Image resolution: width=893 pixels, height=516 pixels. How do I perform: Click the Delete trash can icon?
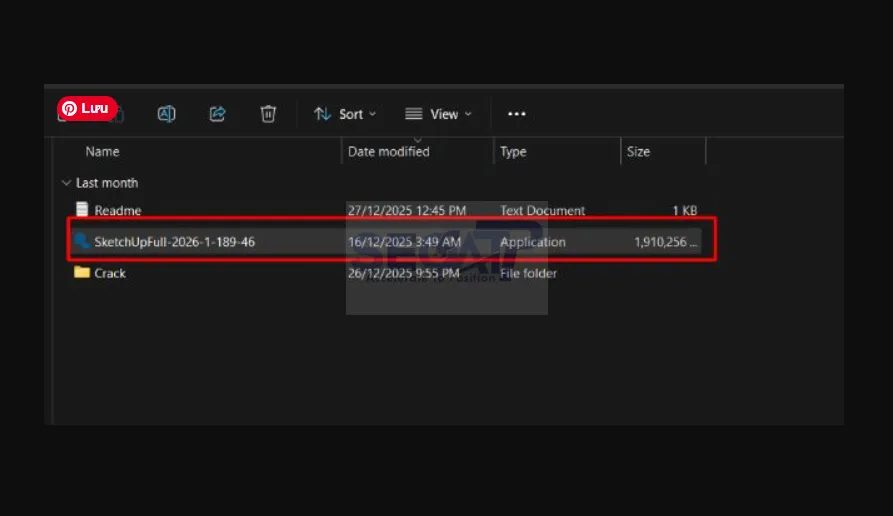click(x=268, y=114)
